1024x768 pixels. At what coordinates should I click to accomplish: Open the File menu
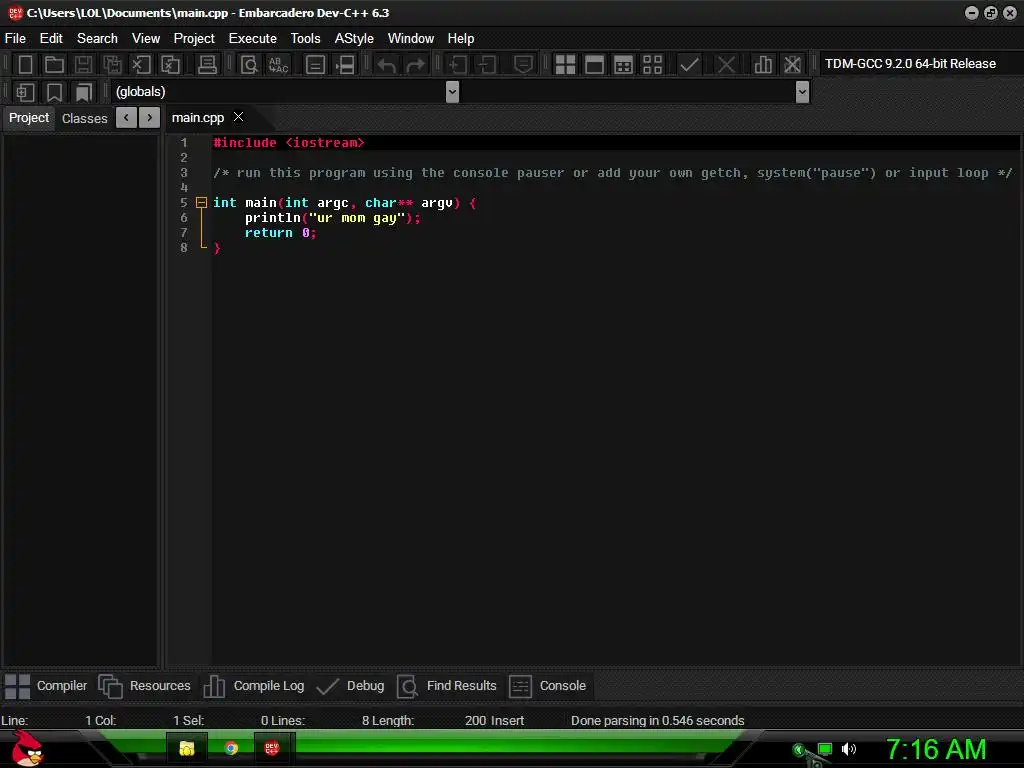pos(15,39)
